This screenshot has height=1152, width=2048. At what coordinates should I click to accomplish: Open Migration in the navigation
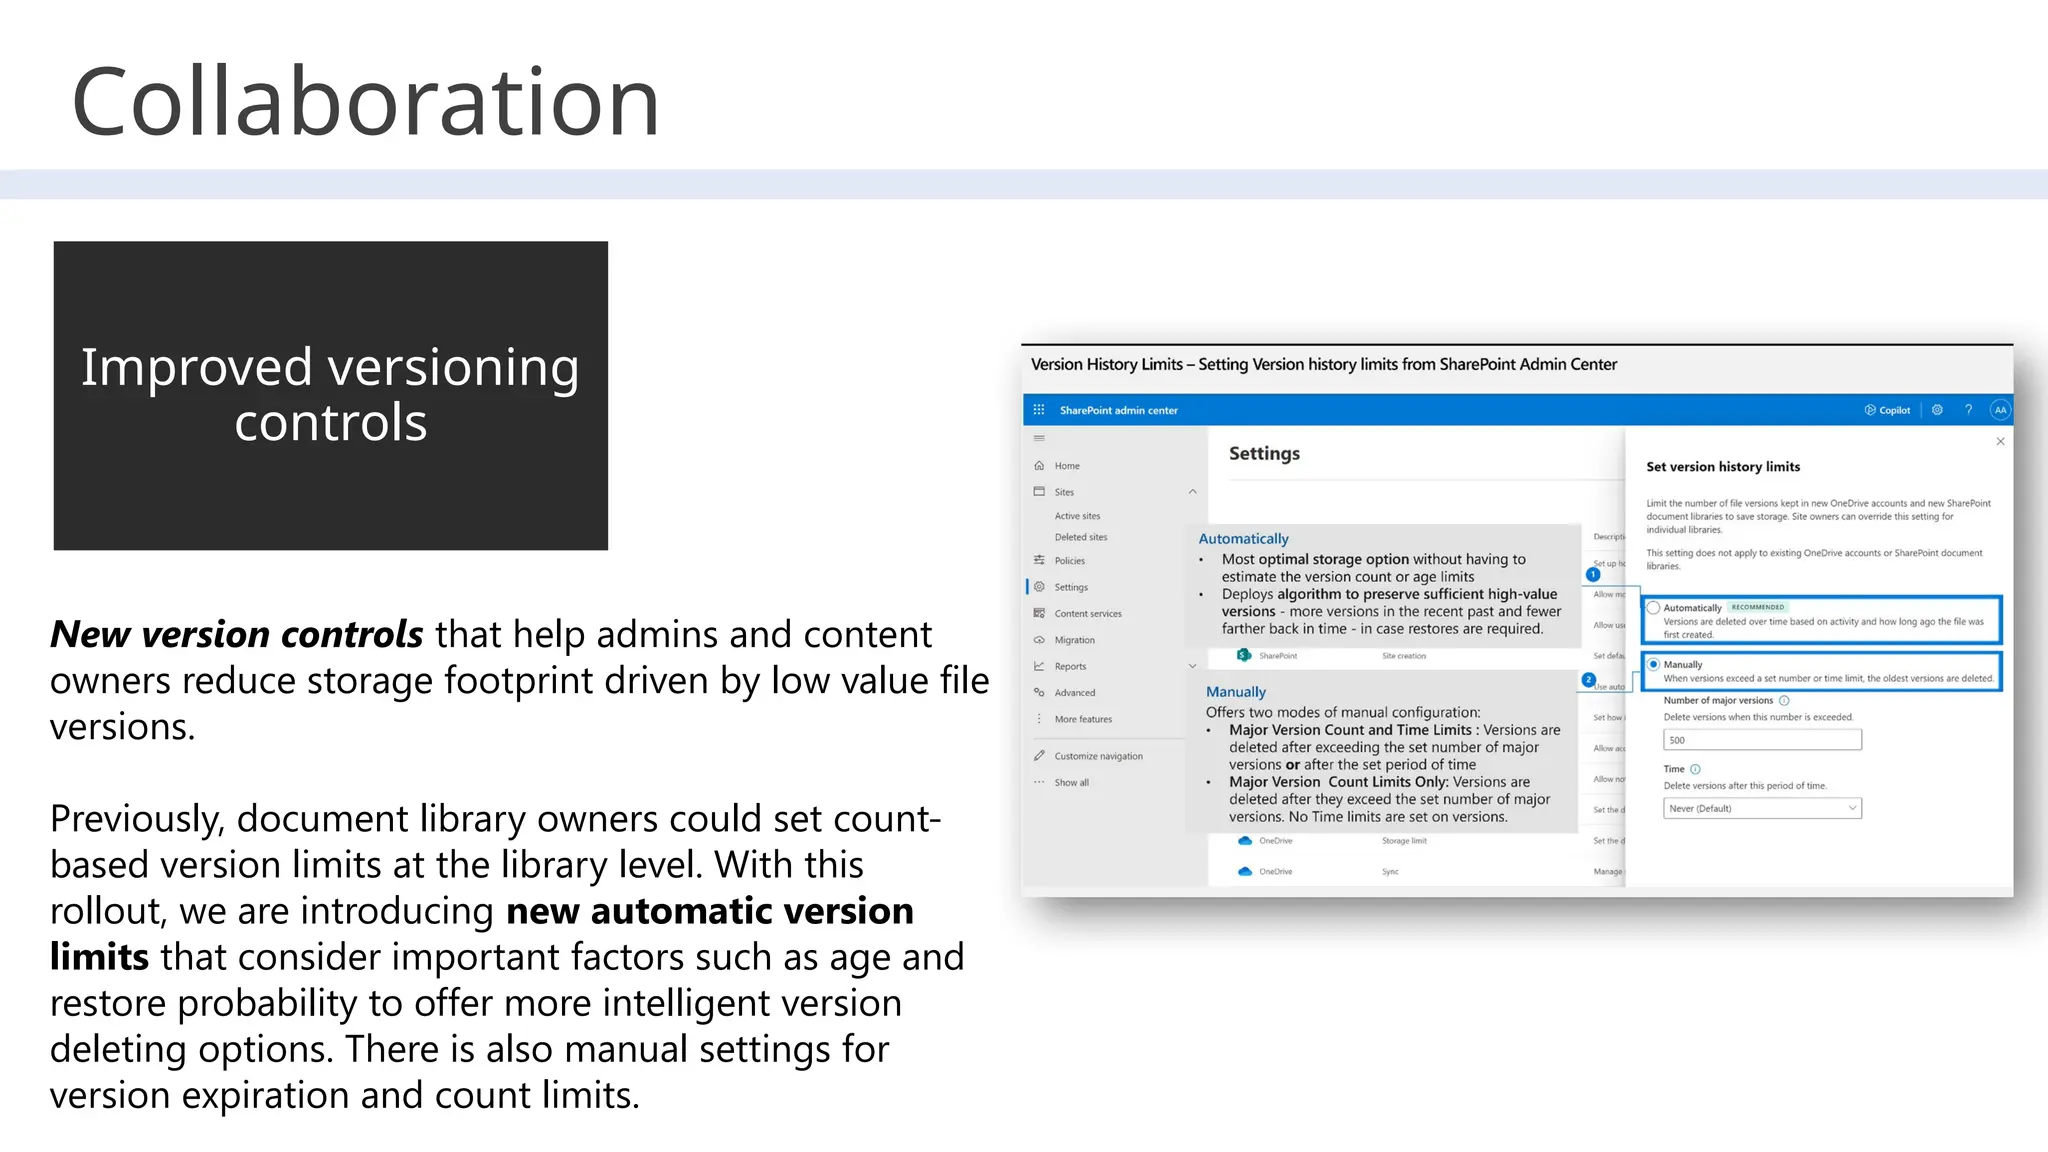[x=1074, y=640]
